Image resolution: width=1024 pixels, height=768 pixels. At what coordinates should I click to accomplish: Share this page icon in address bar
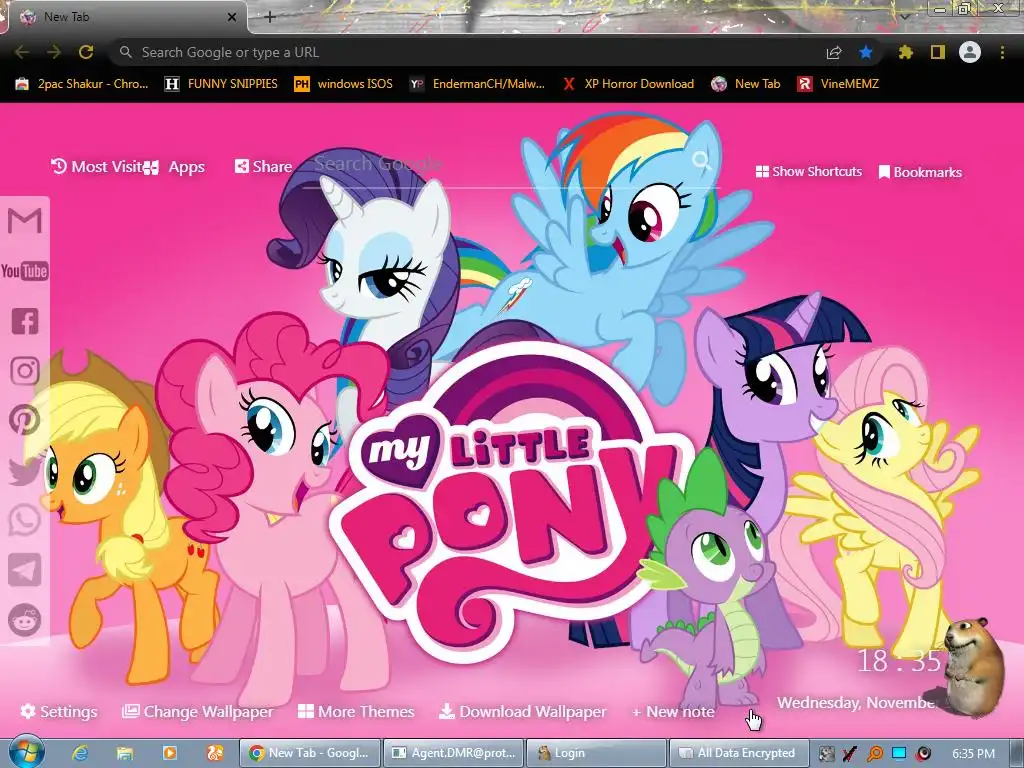(x=834, y=52)
